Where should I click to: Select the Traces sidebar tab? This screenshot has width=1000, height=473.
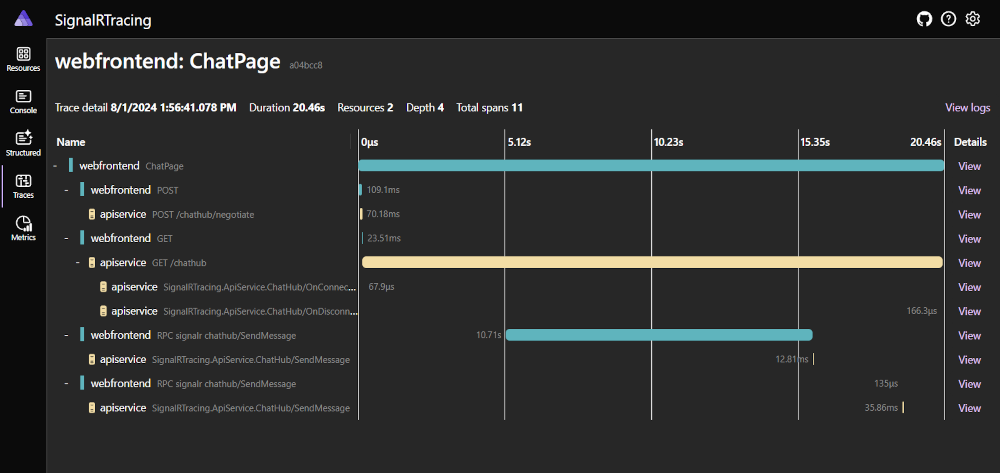pos(23,186)
